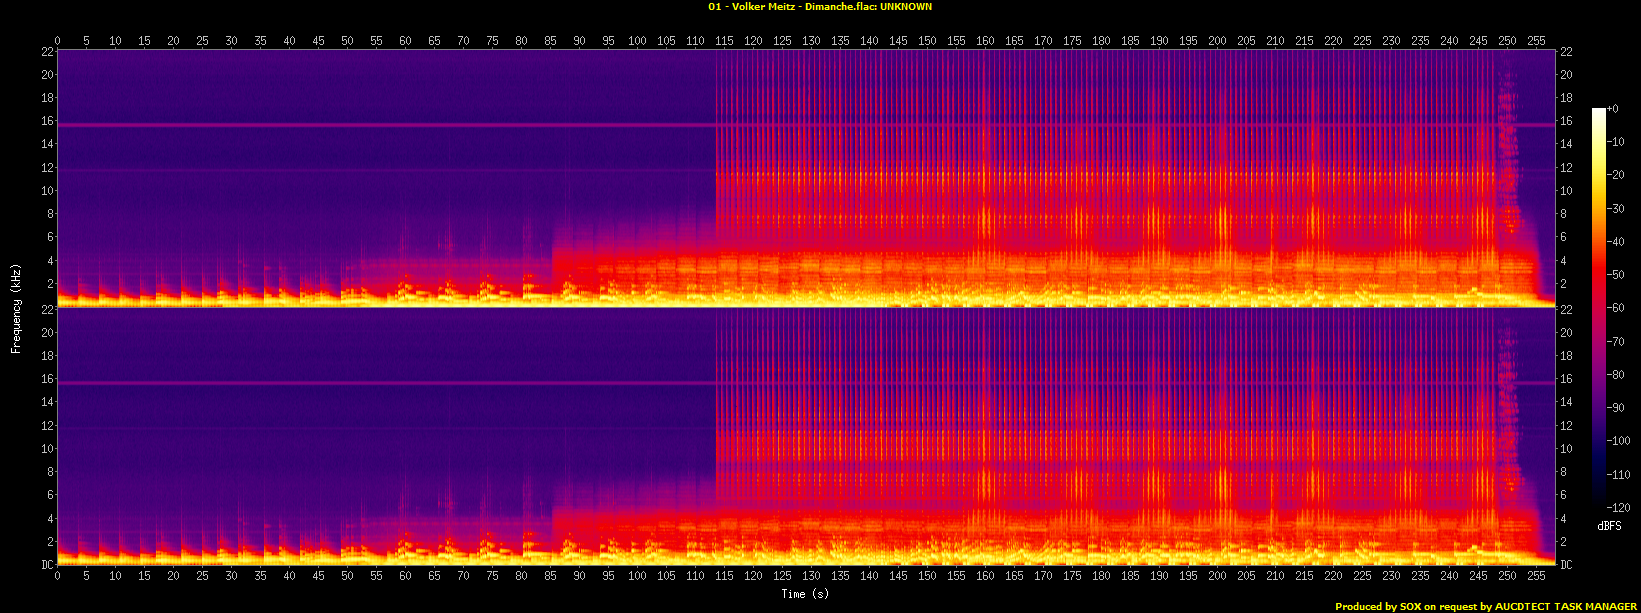The image size is (1641, 613).
Task: Click the "-20" dBFS scale tick label
Action: [1616, 175]
